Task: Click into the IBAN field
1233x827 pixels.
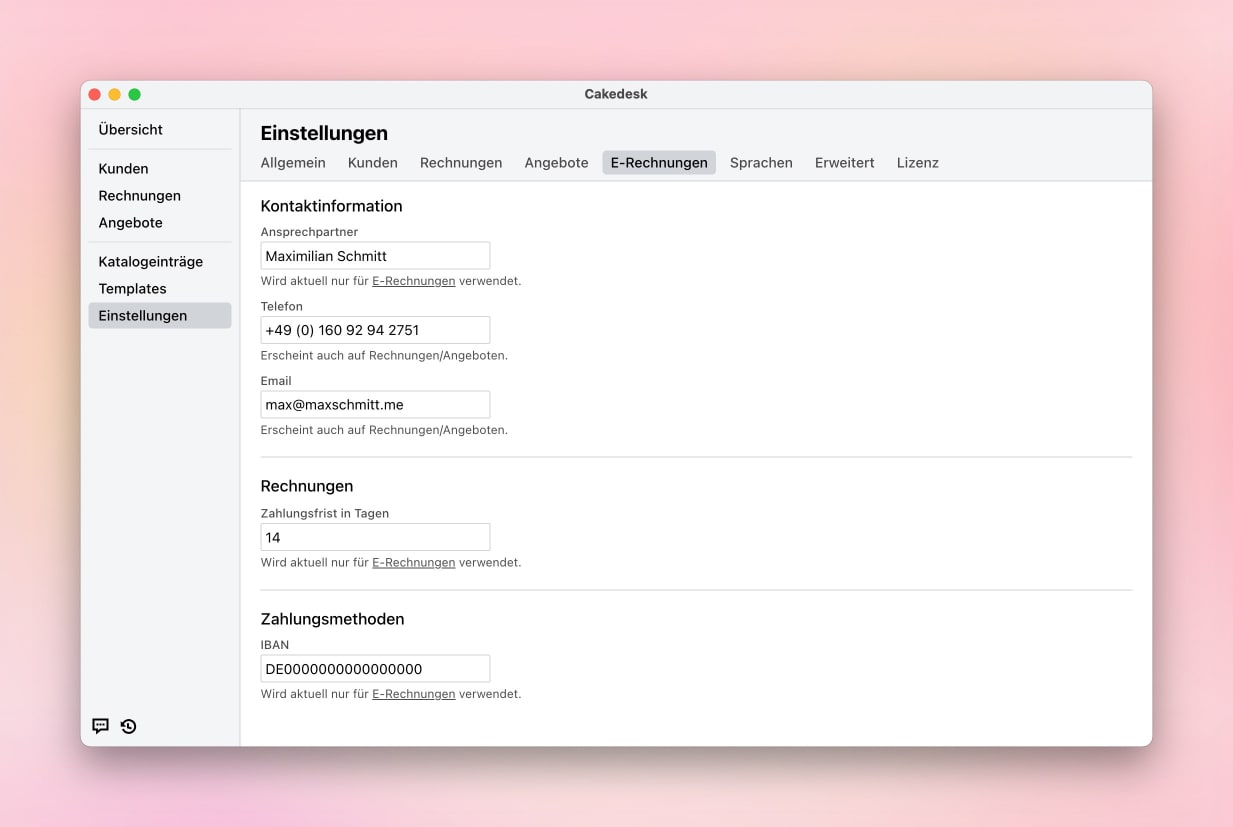Action: [x=375, y=669]
